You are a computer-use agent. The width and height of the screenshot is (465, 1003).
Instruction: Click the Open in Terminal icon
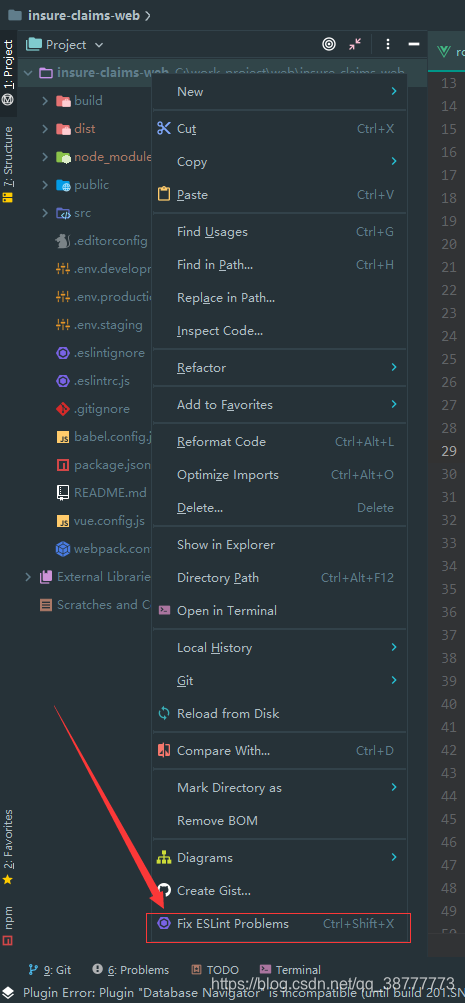point(164,610)
